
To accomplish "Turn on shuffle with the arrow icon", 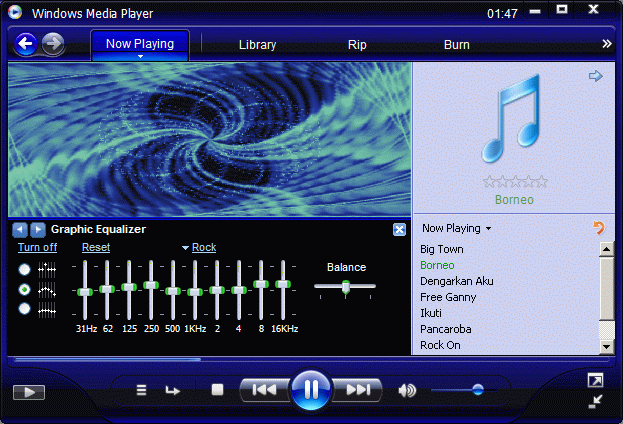I will [173, 390].
